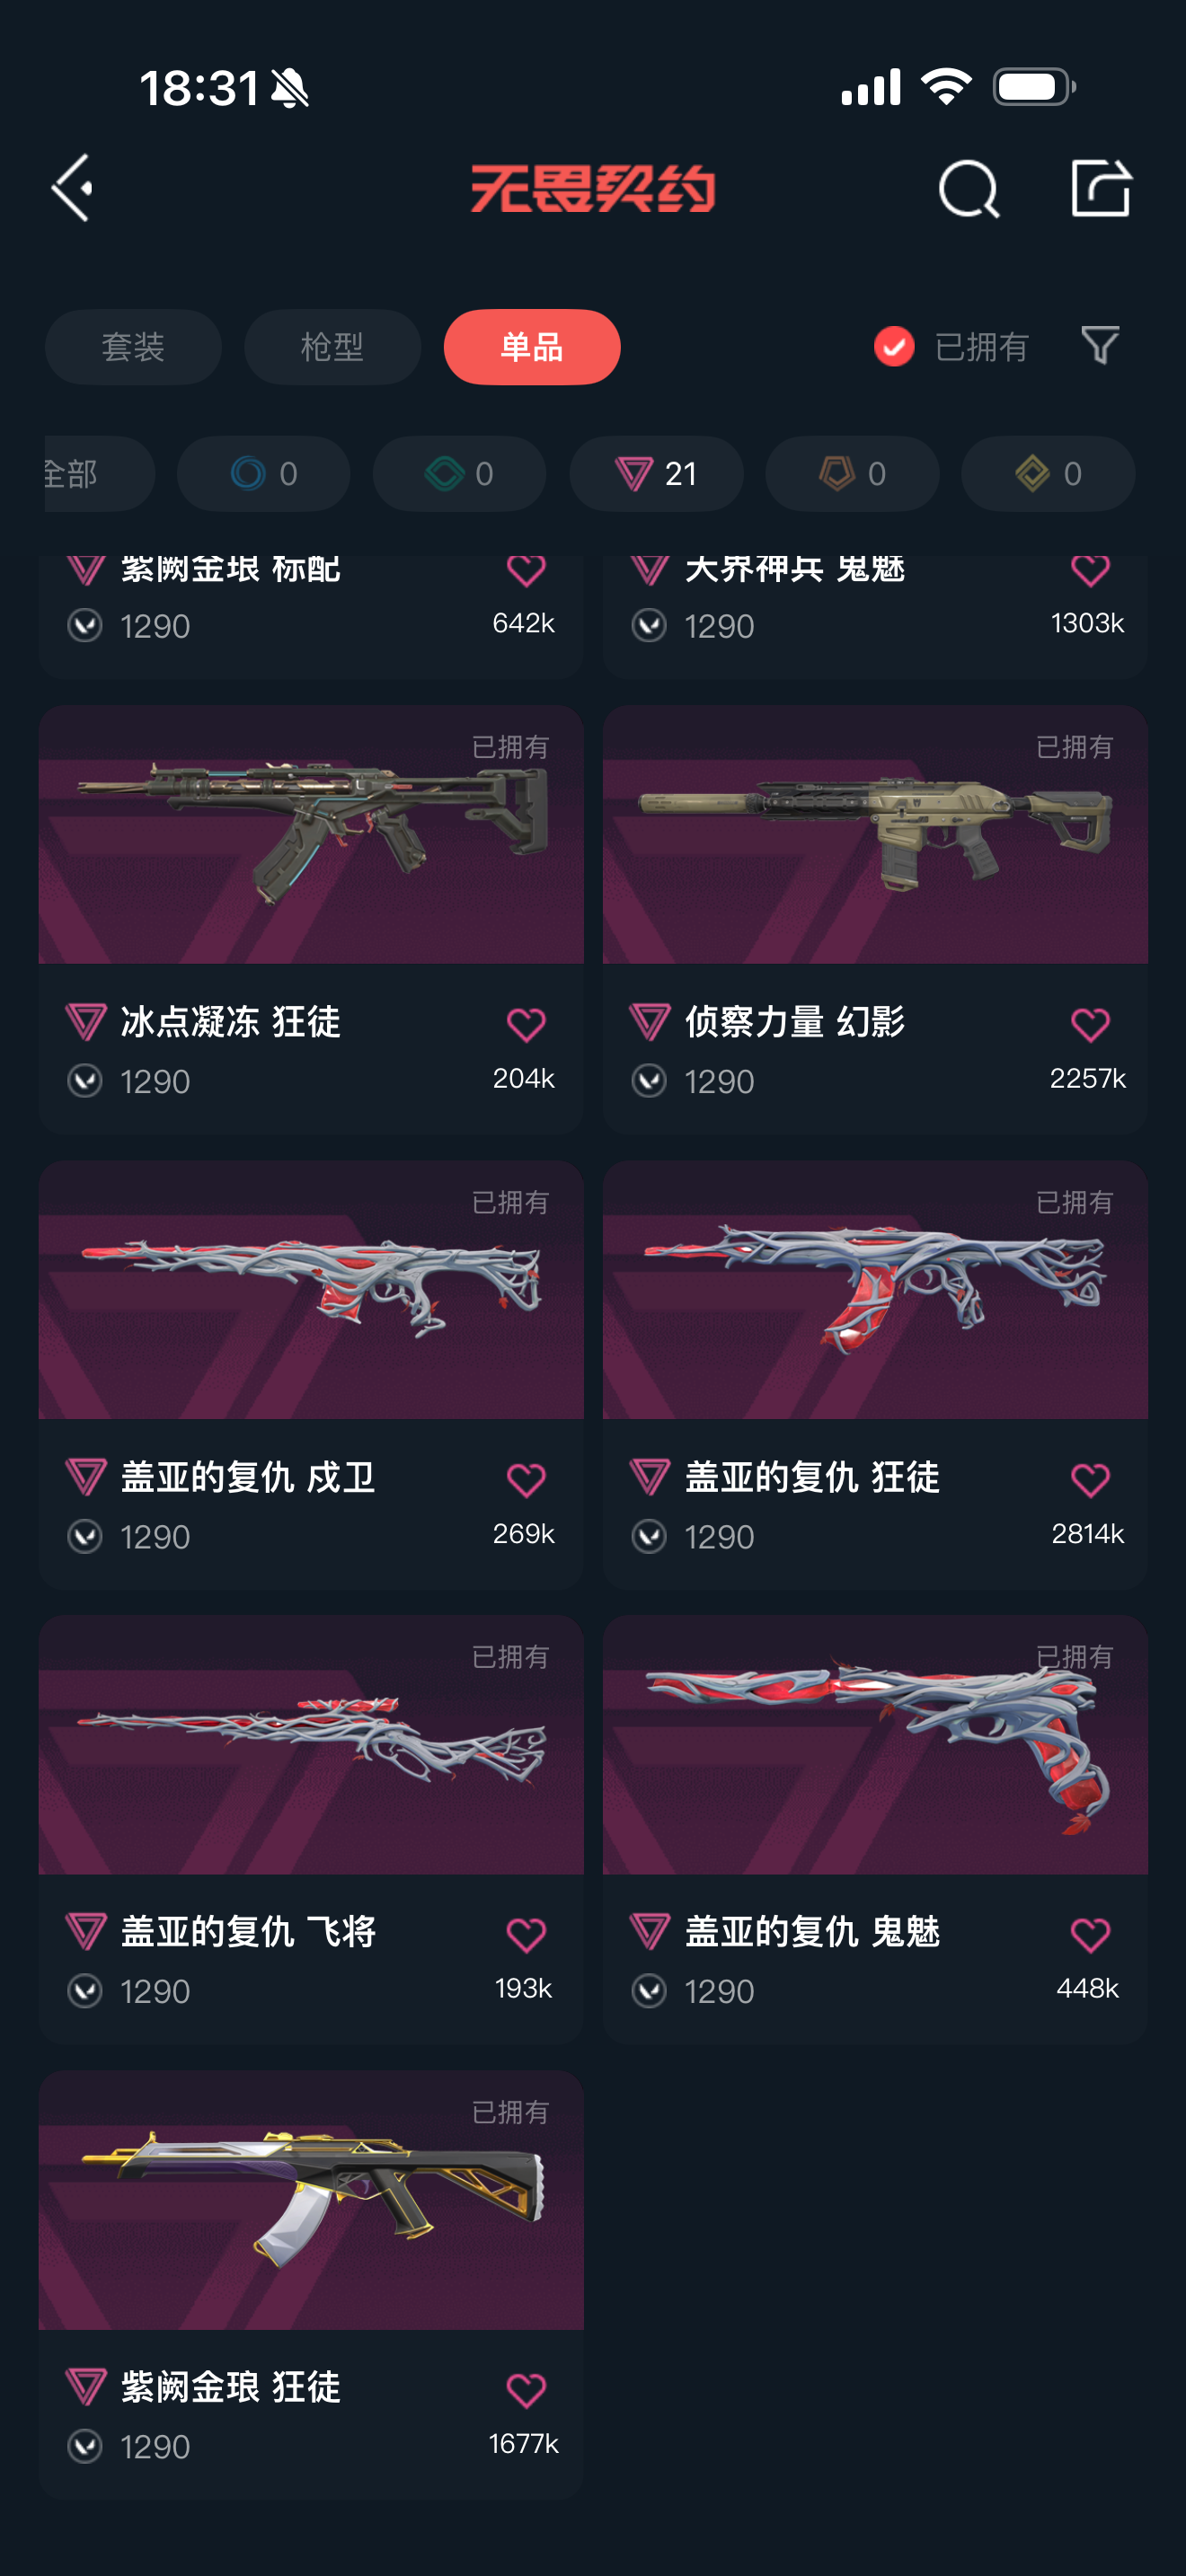Screen dimensions: 1186x2576
Task: Tap the share icon in header
Action: click(x=1100, y=187)
